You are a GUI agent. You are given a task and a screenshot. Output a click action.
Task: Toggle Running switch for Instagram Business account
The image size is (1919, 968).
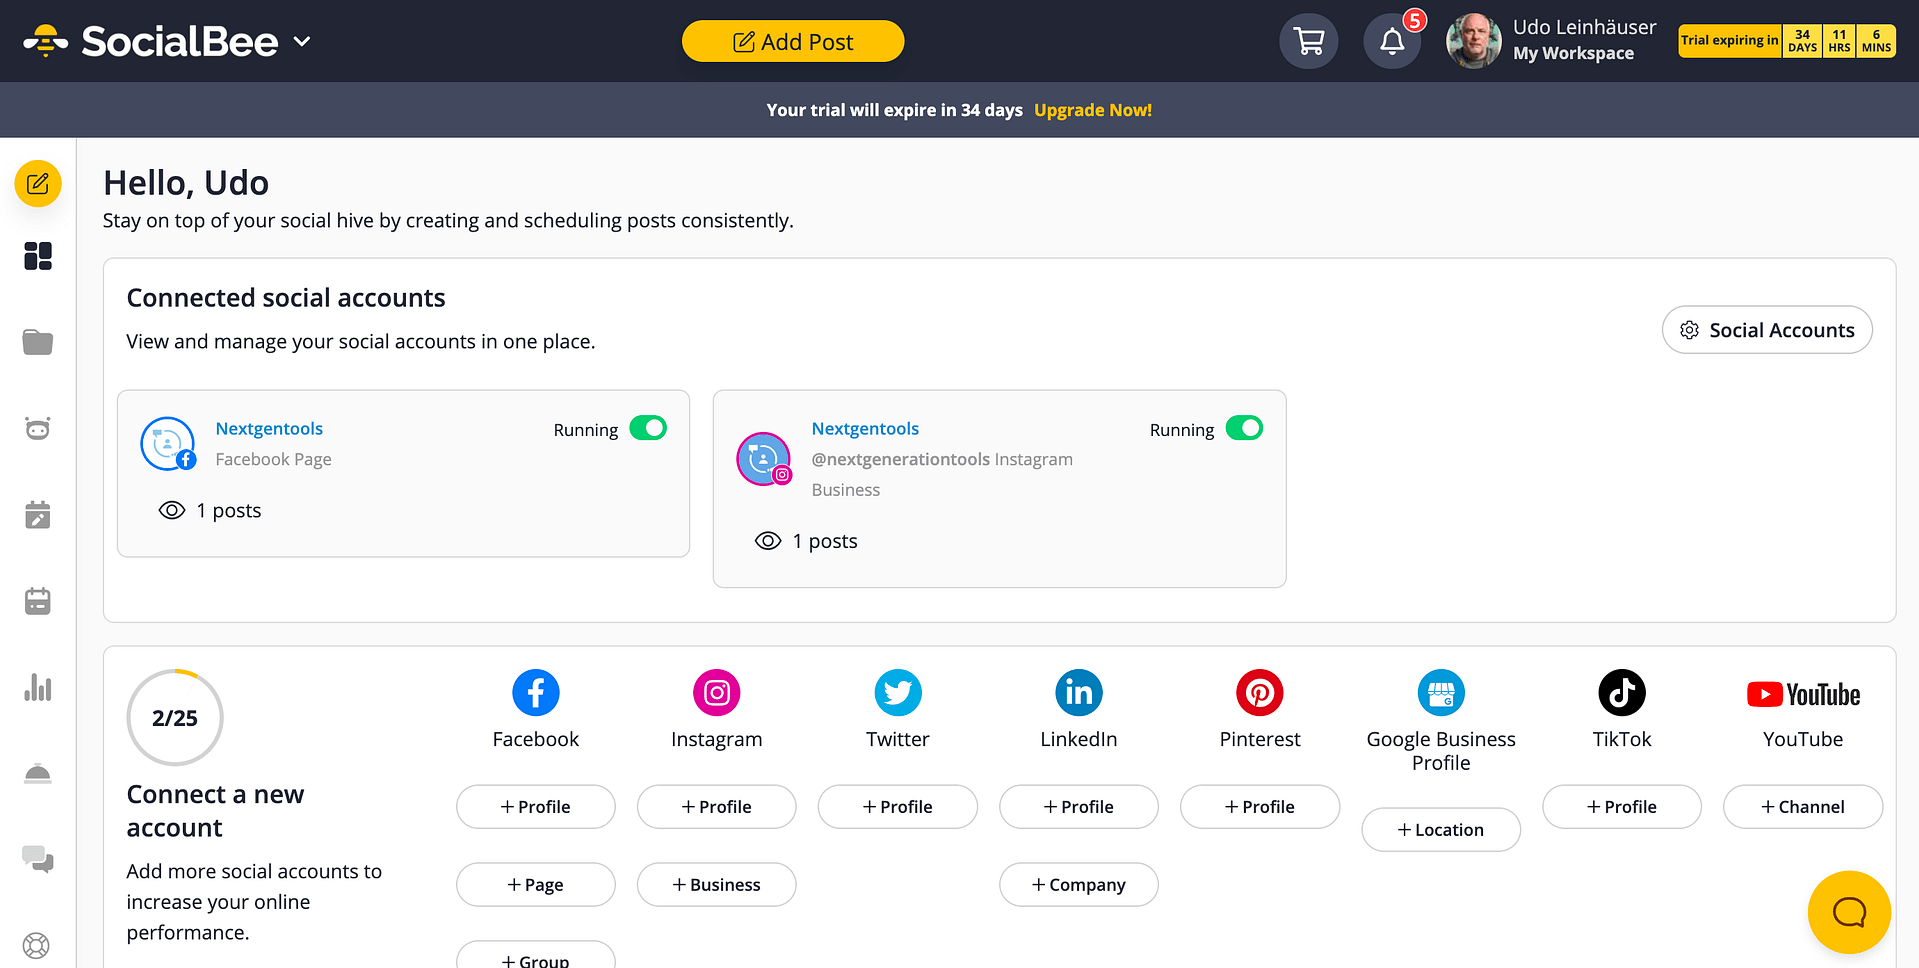point(1244,428)
